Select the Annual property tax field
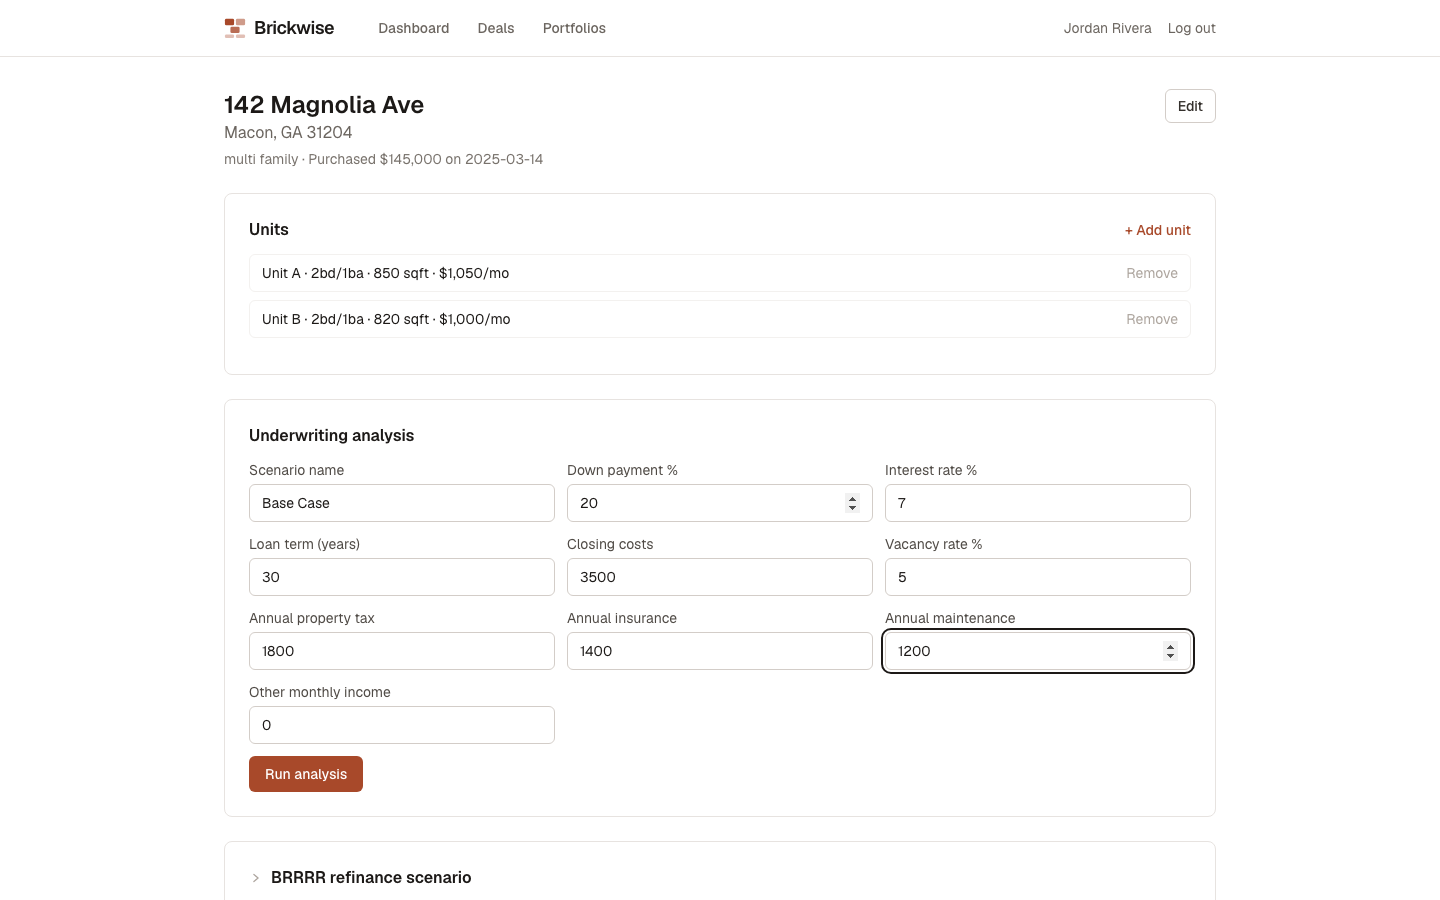 (x=402, y=651)
